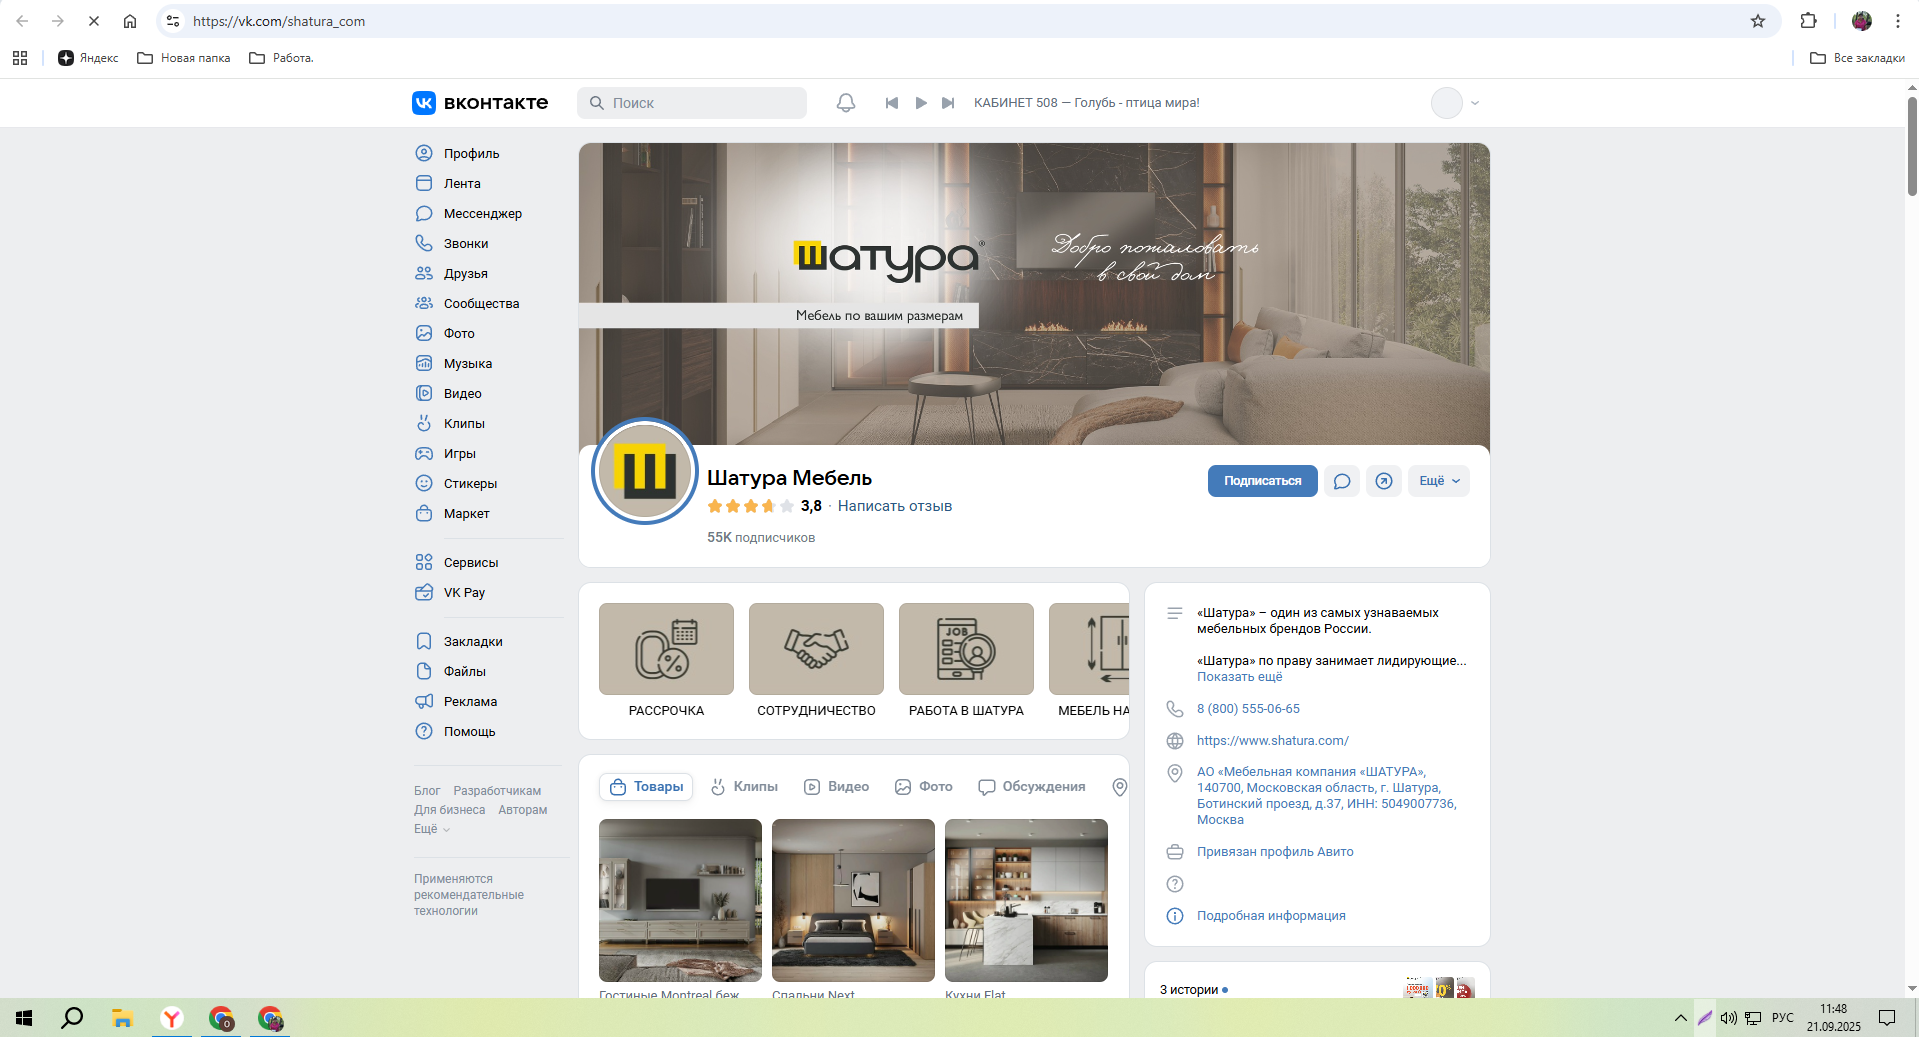The image size is (1919, 1037).
Task: Open the user account dropdown menu
Action: coord(1455,103)
